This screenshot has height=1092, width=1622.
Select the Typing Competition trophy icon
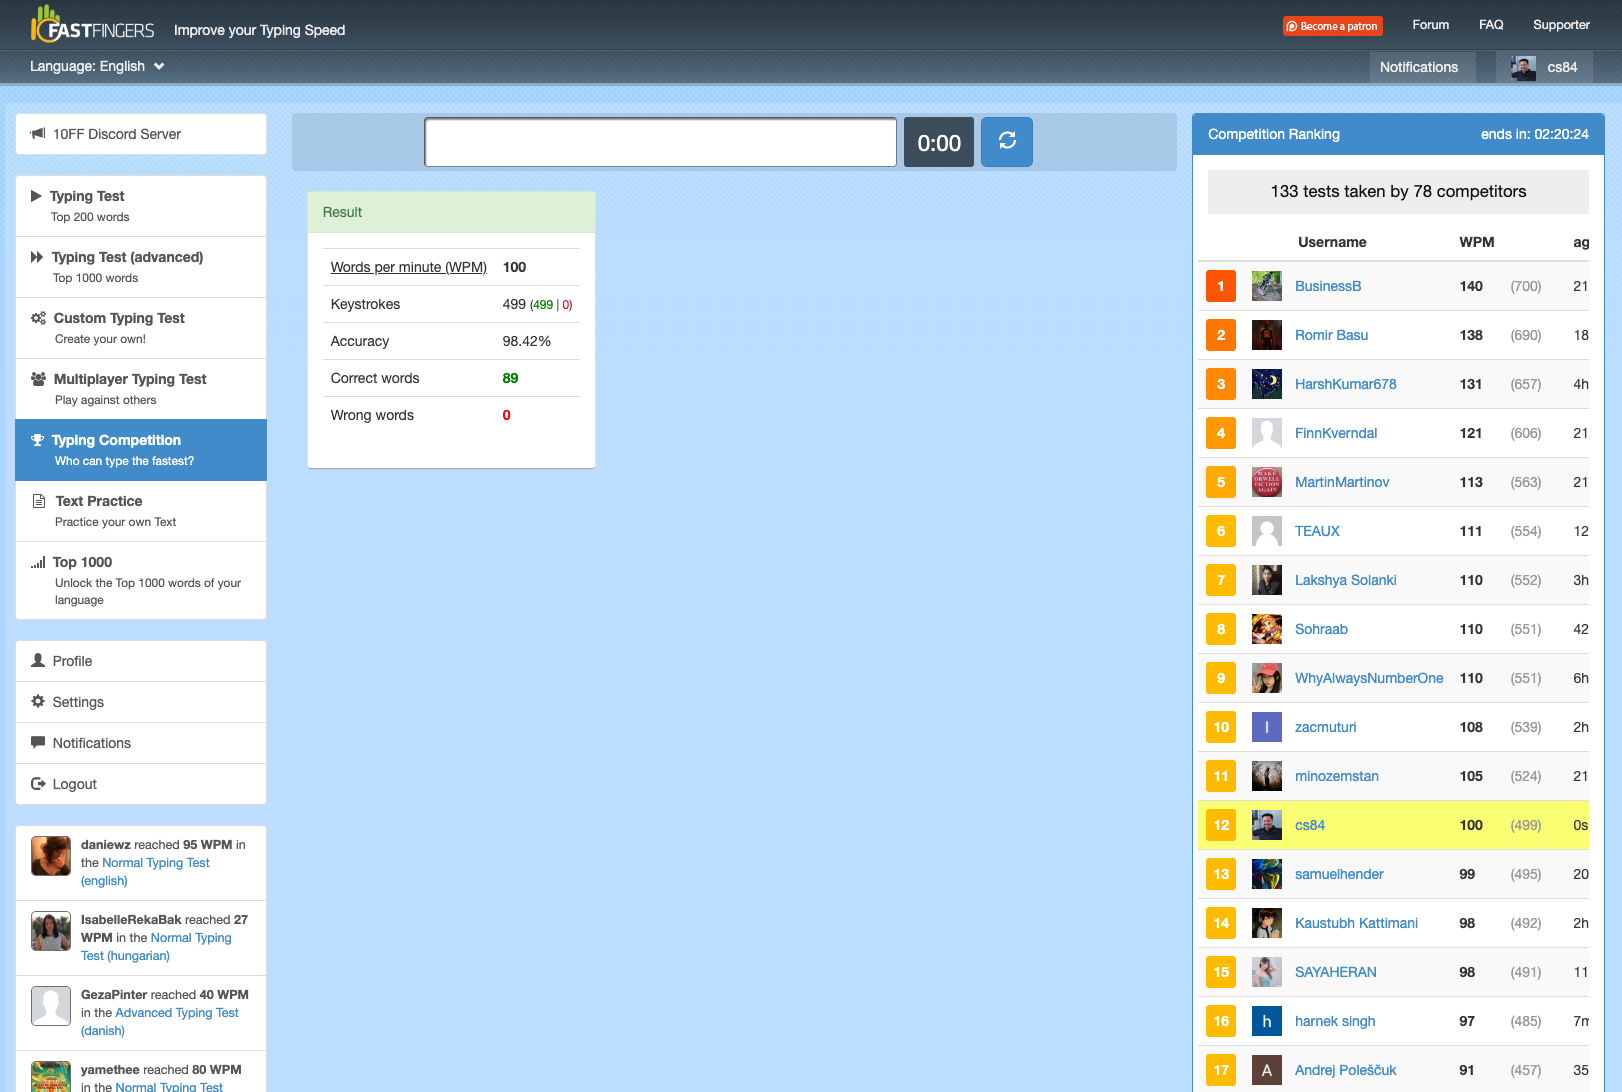(38, 440)
